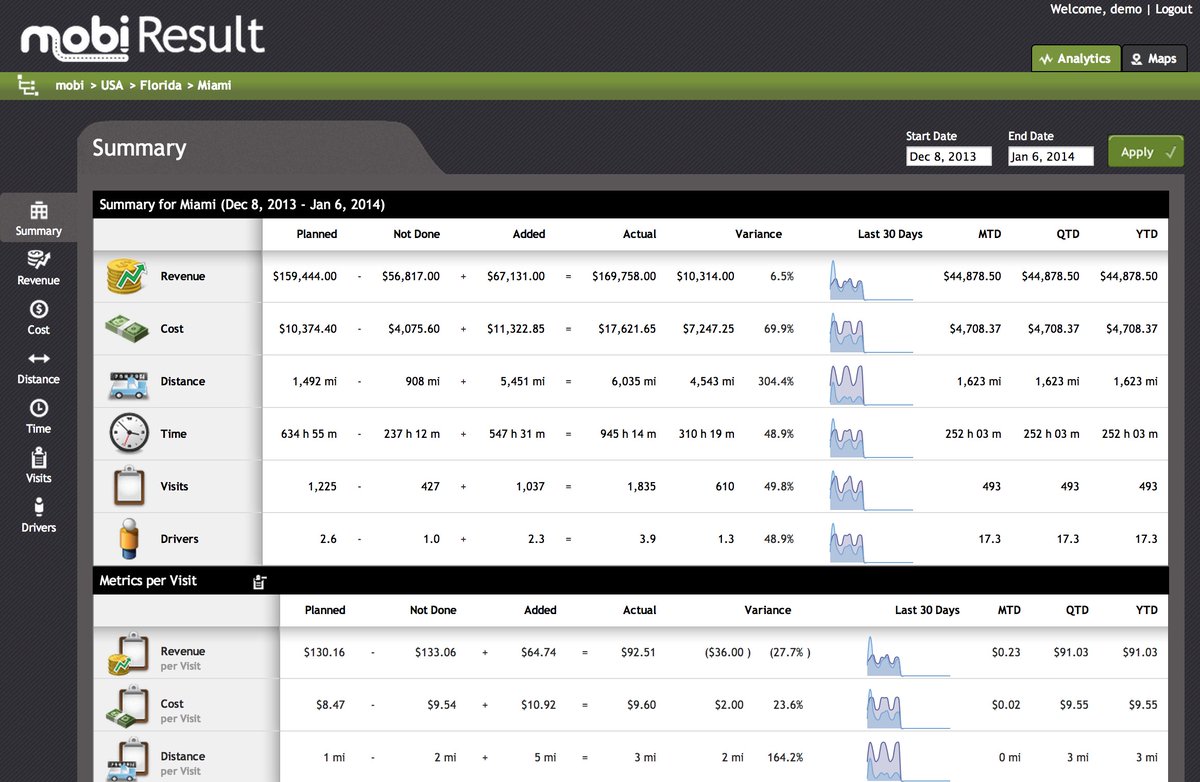The height and width of the screenshot is (782, 1200).
Task: Log out of the demo account
Action: click(1173, 8)
